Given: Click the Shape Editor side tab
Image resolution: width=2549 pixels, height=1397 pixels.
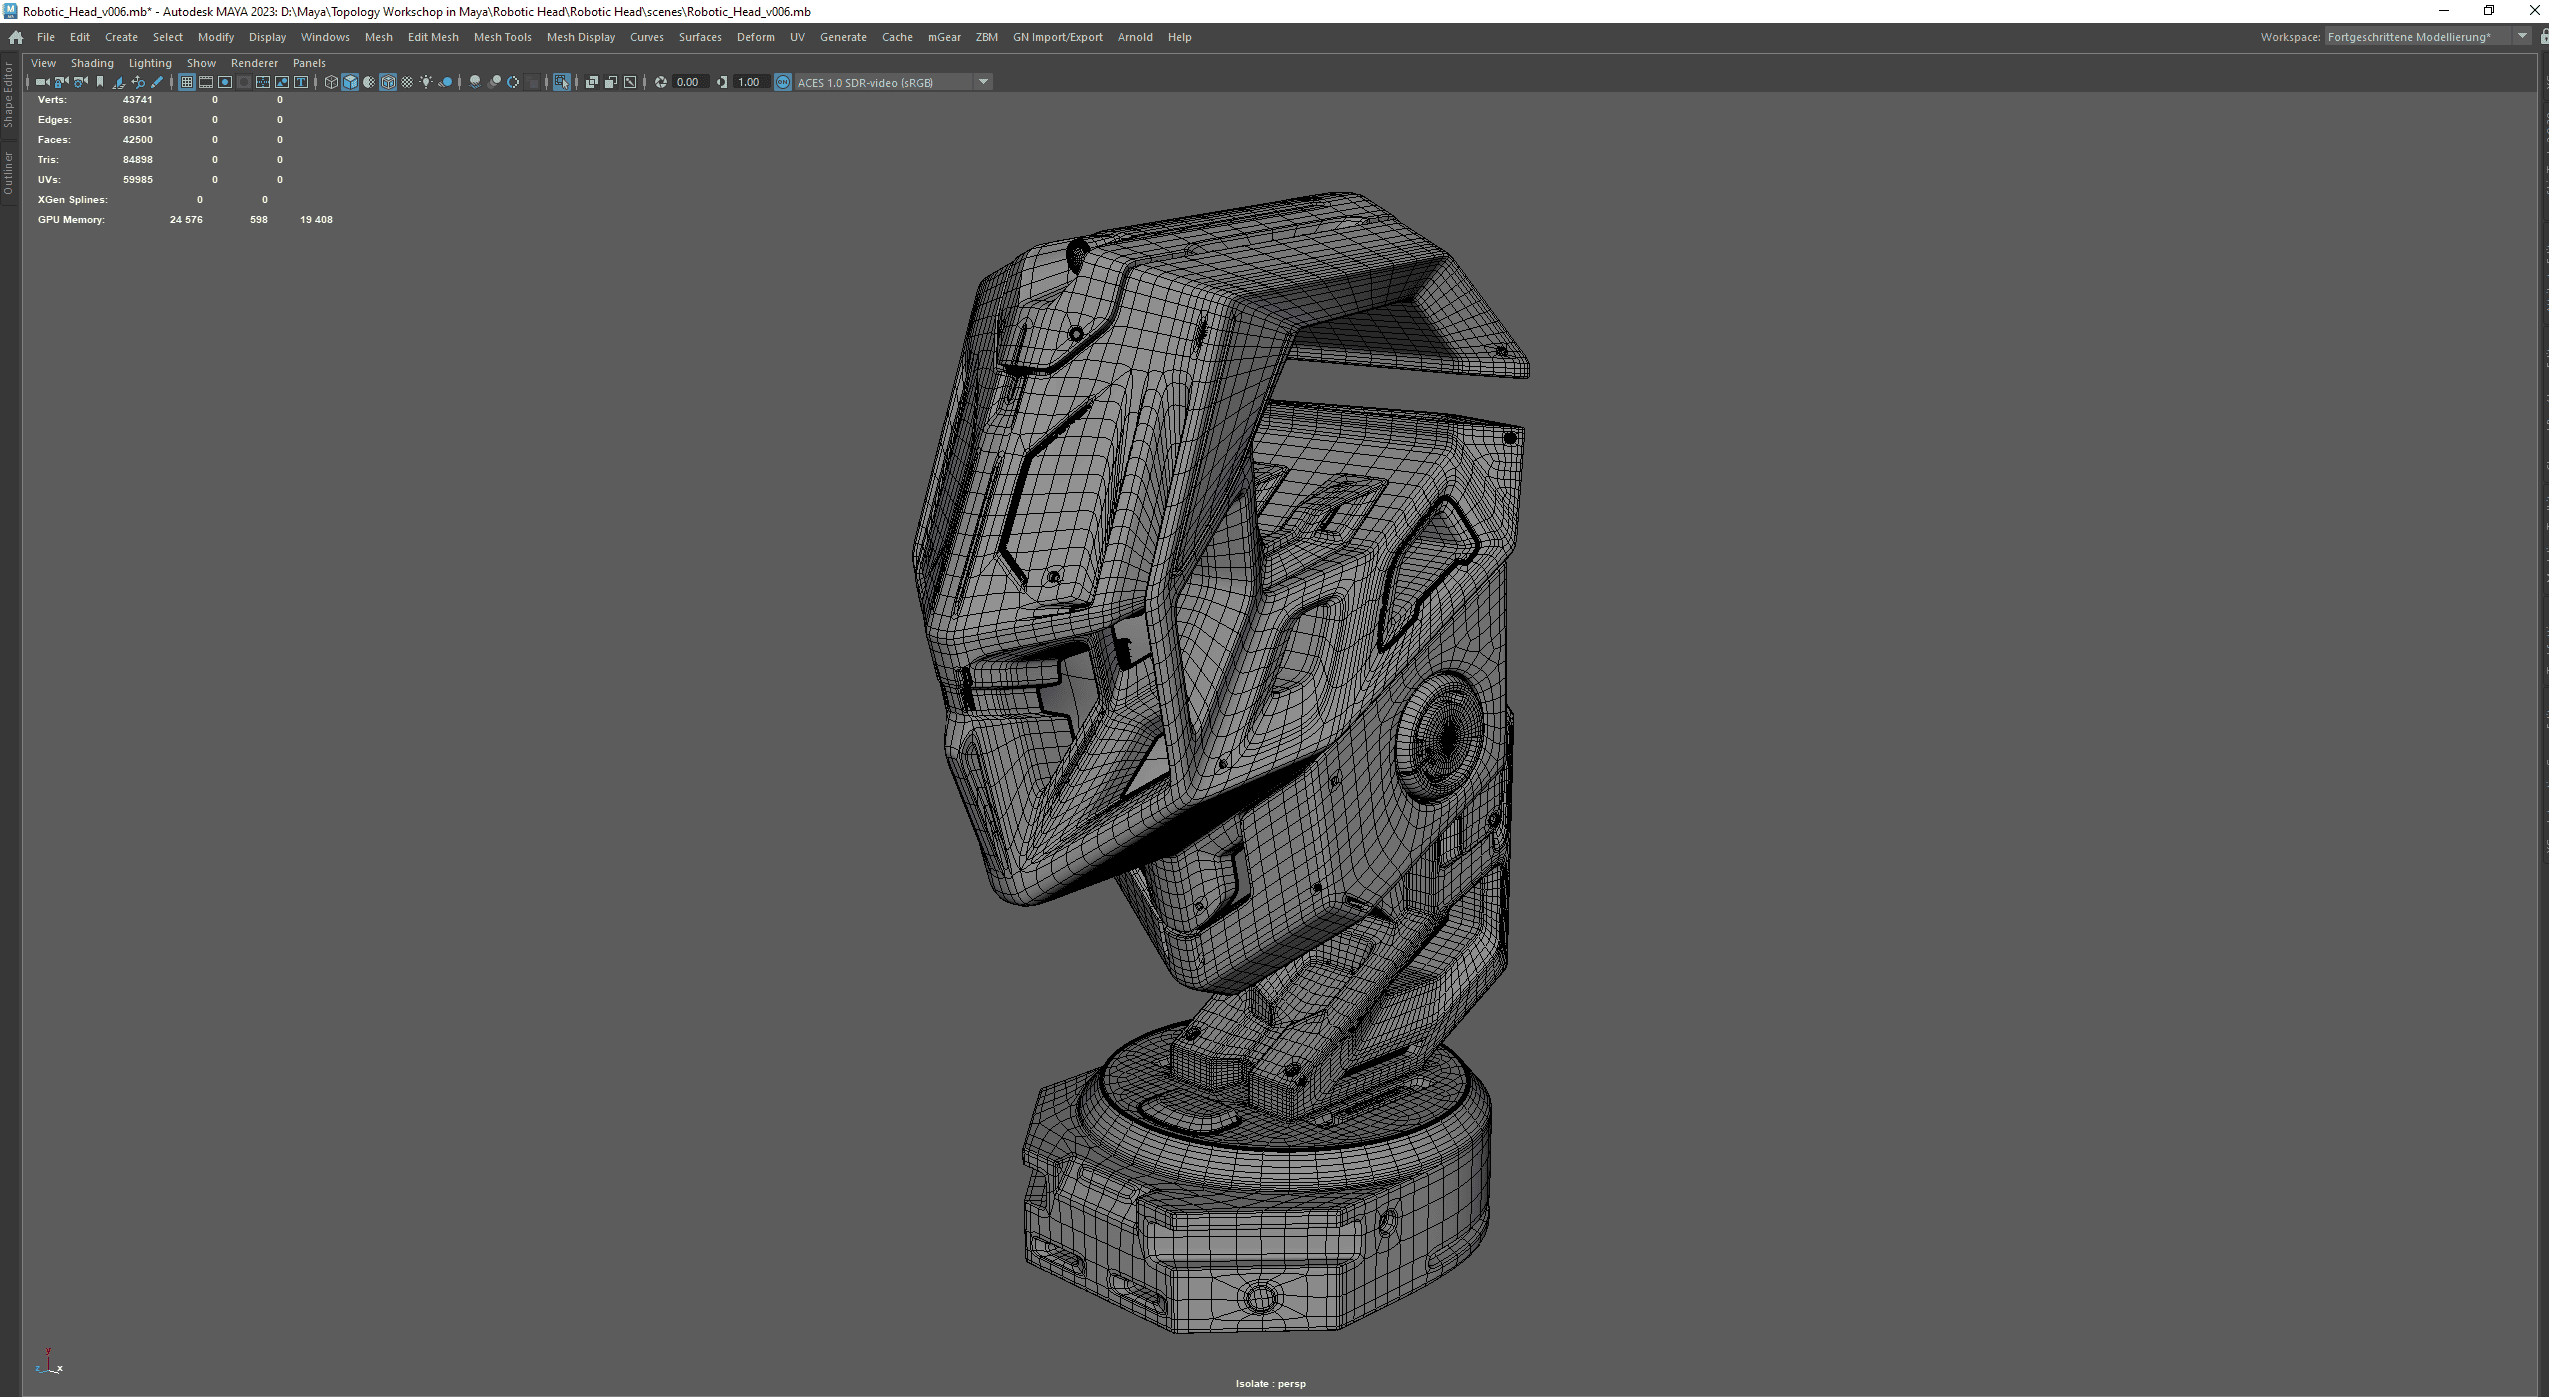Looking at the screenshot, I should coord(9,96).
